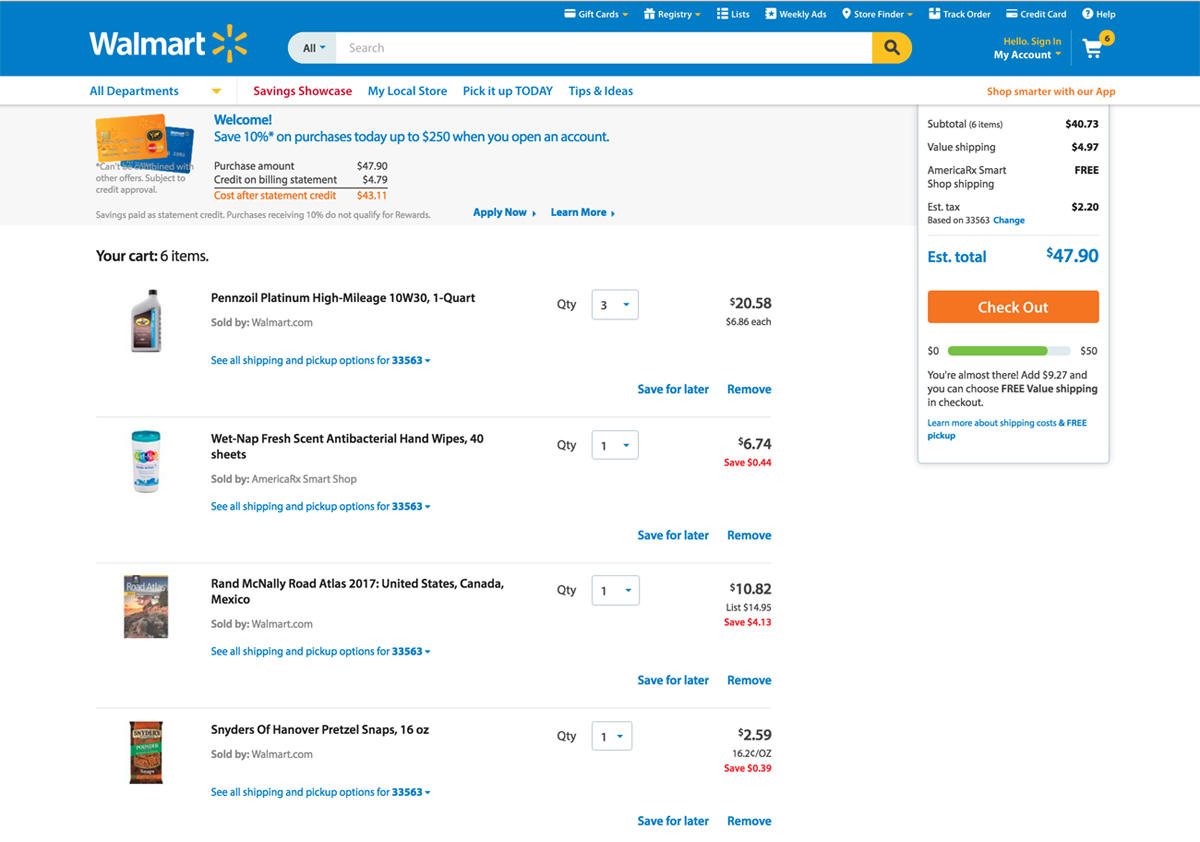Click the Subtotal $40.73 value
Viewport: 1200px width, 842px height.
pyautogui.click(x=1082, y=124)
